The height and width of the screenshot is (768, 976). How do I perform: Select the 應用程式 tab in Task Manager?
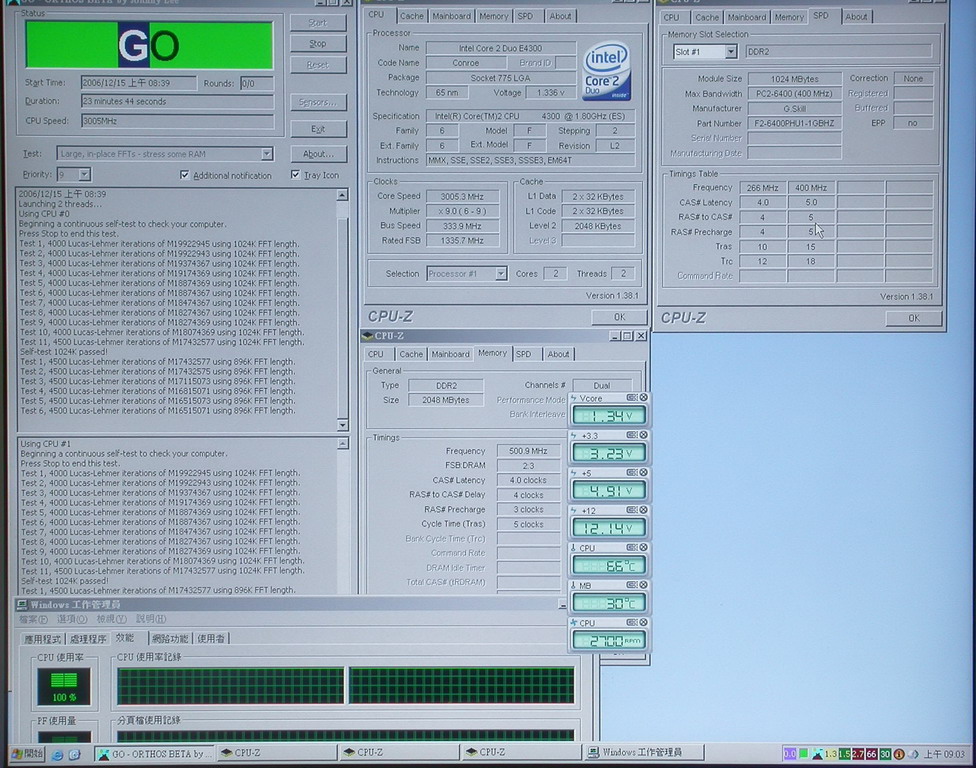(42, 639)
